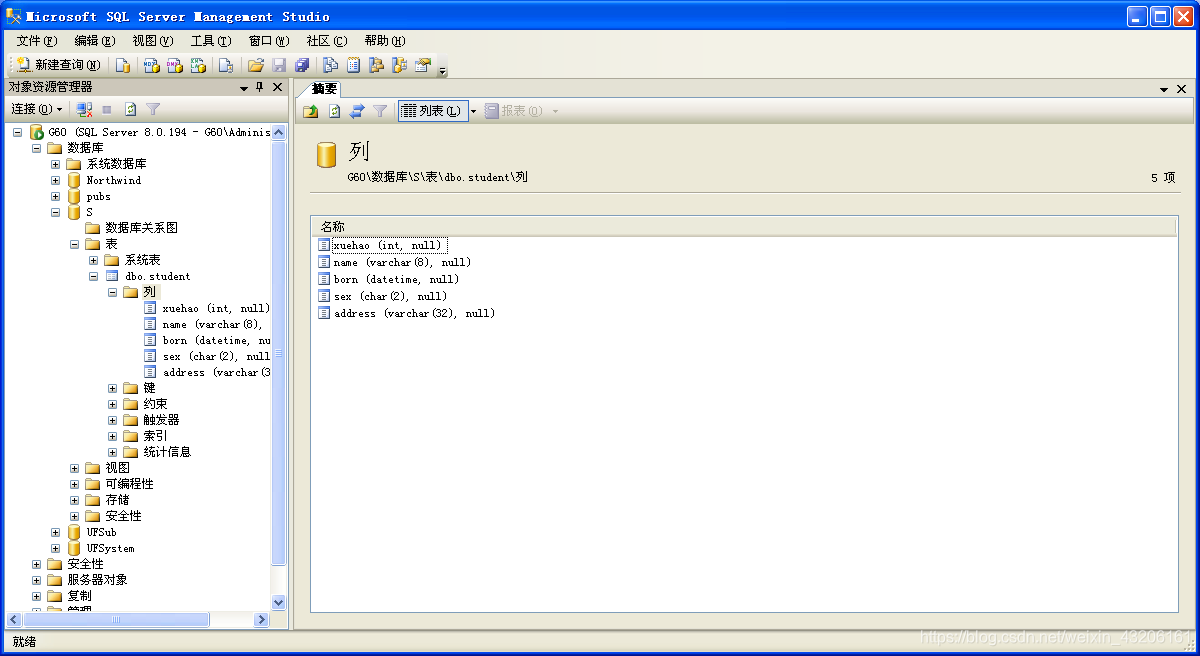Open the 编辑(E) menu
The height and width of the screenshot is (656, 1200).
95,41
